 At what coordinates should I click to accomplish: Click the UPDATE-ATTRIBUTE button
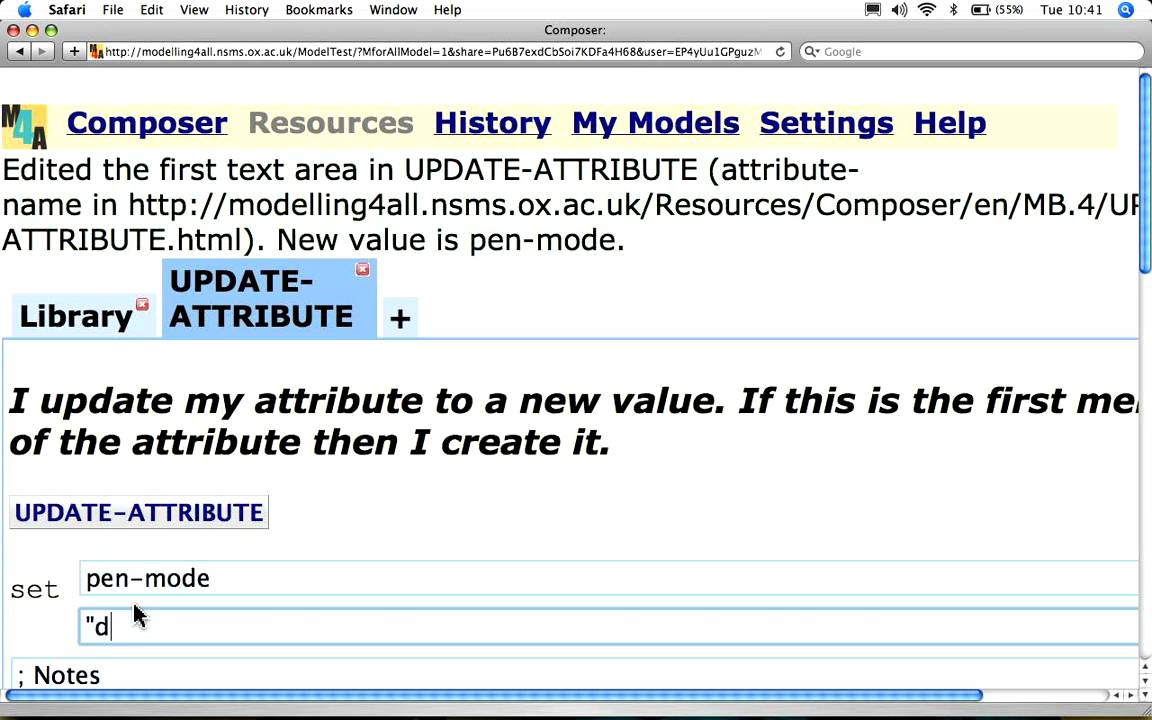coord(139,512)
